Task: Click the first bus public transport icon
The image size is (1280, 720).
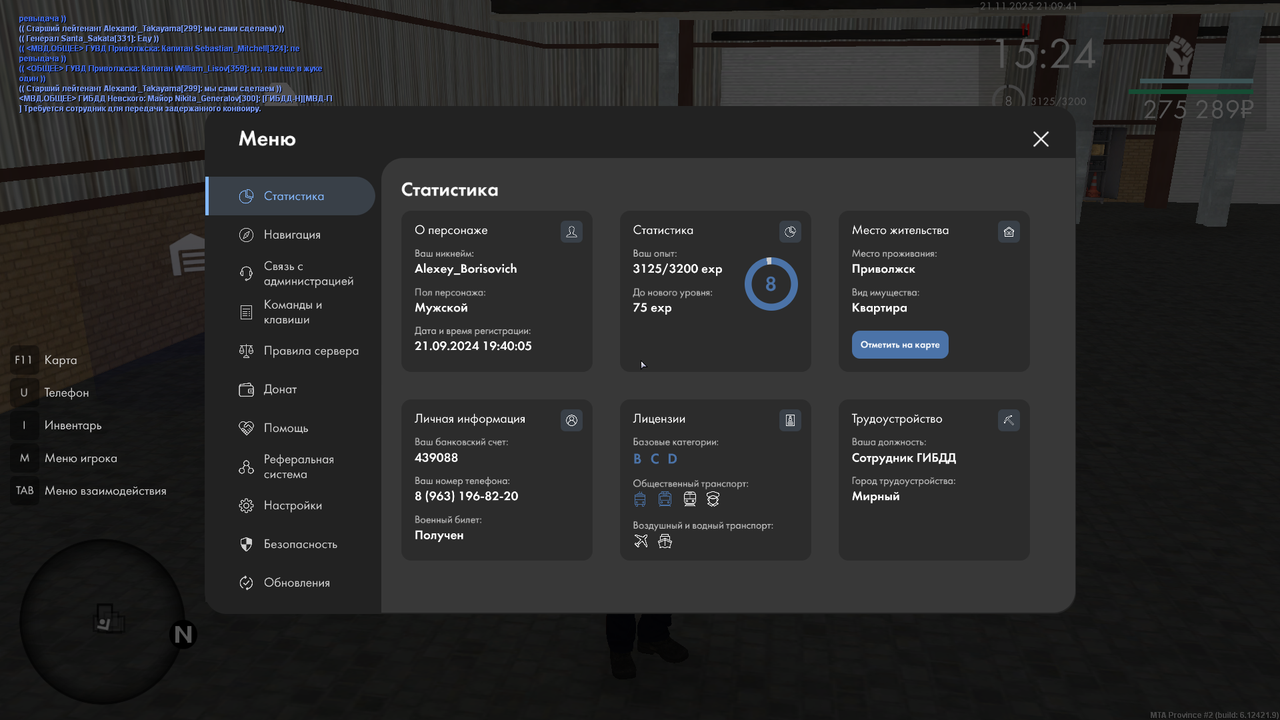Action: [x=640, y=499]
